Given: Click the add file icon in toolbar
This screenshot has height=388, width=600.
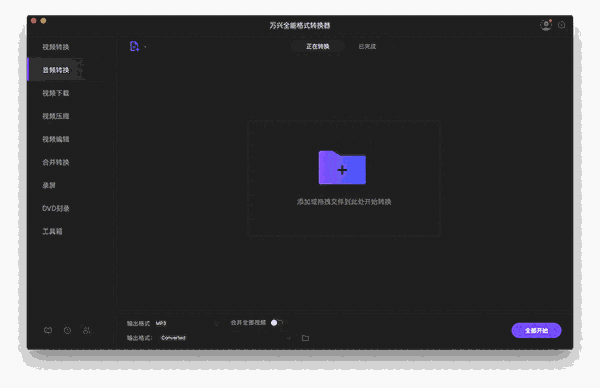Looking at the screenshot, I should click(x=134, y=46).
